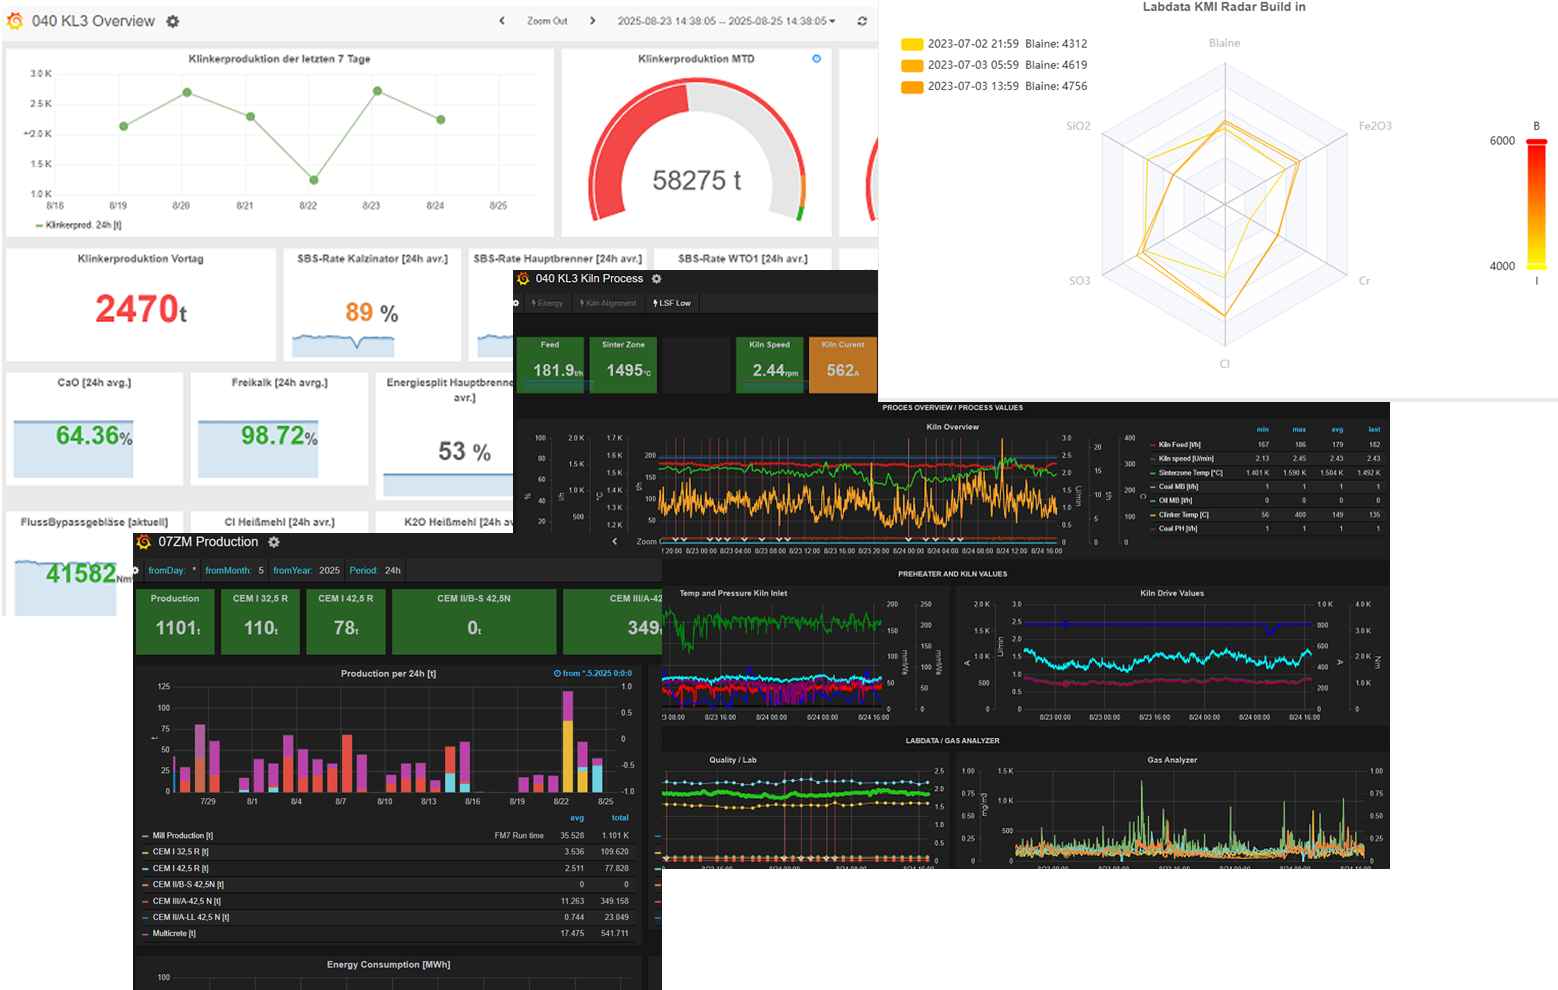
Task: Open the LSF Low dashboard link
Action: click(x=672, y=303)
